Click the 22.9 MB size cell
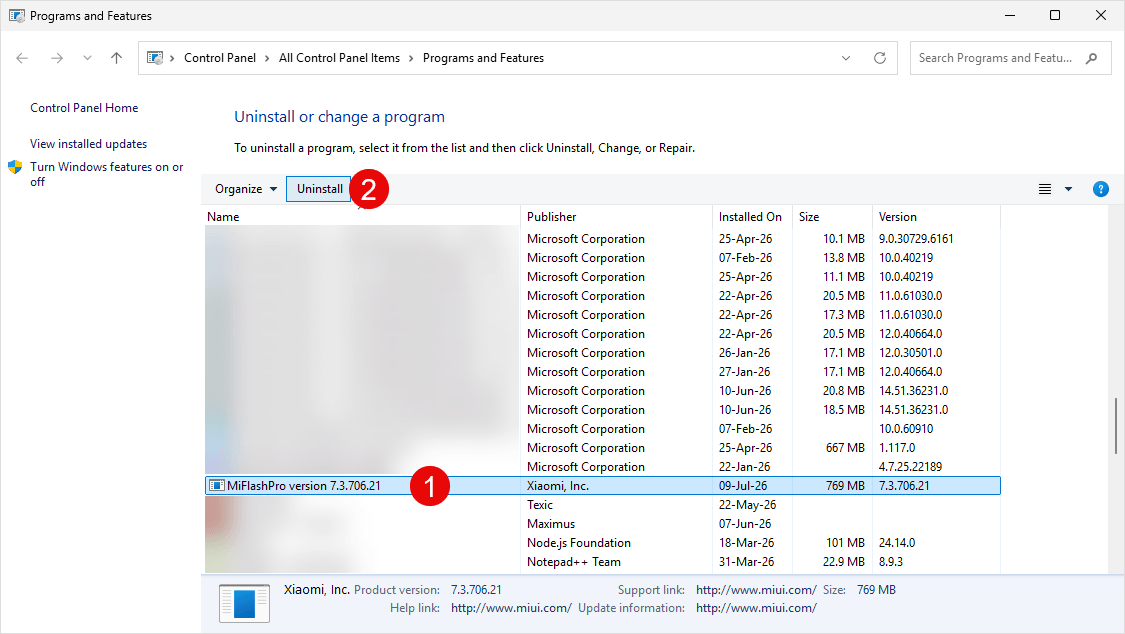 (844, 562)
